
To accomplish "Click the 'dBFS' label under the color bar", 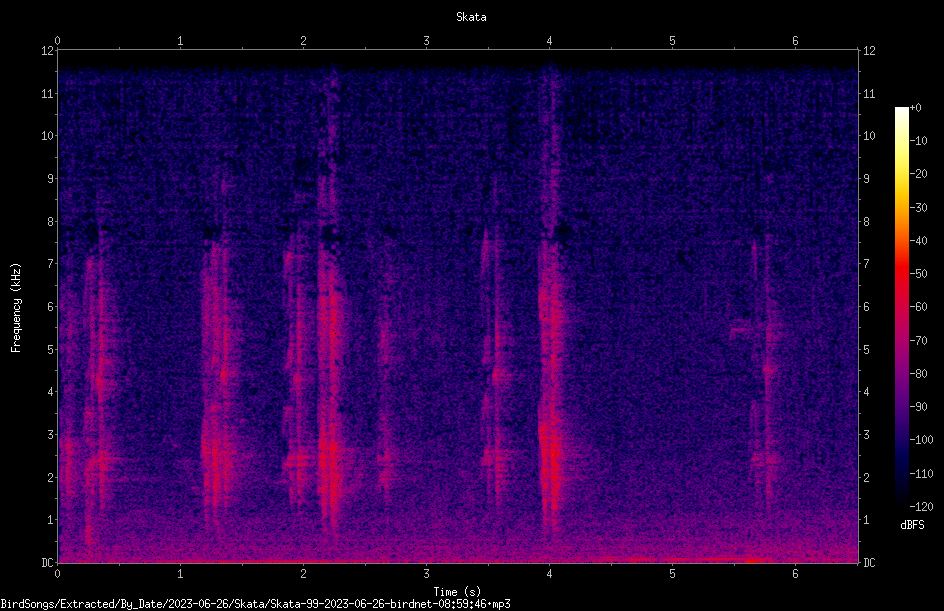I will 912,525.
